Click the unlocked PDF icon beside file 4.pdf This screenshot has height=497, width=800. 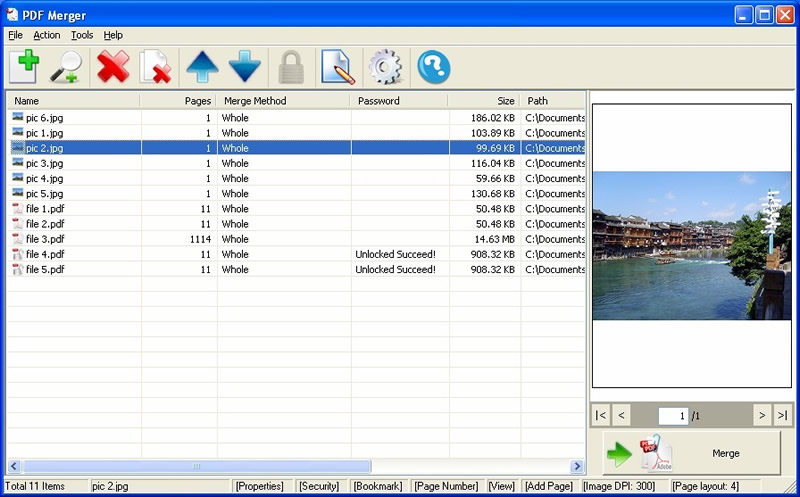(18, 254)
